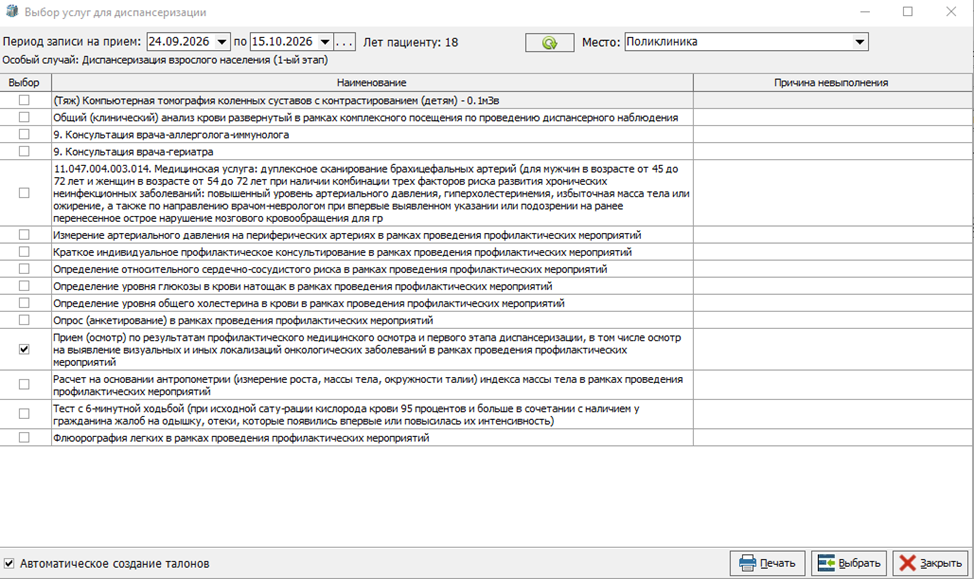Select checkbox for Опрос (анкетирование) row
The width and height of the screenshot is (974, 579).
(x=24, y=320)
